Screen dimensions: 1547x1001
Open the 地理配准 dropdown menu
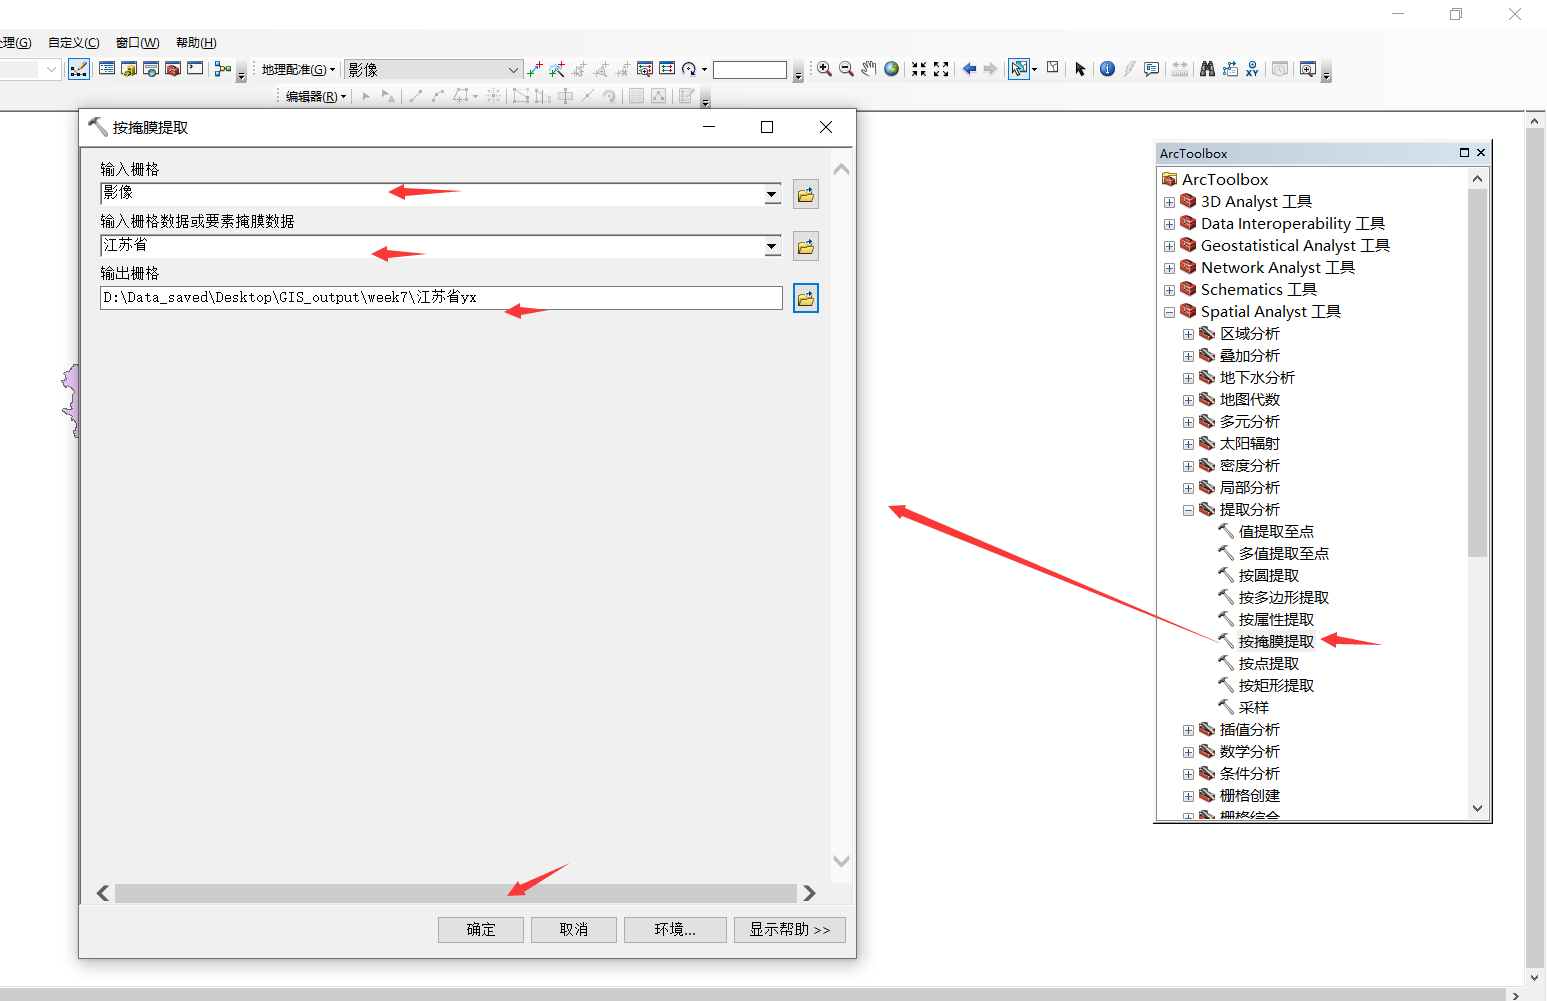pos(298,70)
